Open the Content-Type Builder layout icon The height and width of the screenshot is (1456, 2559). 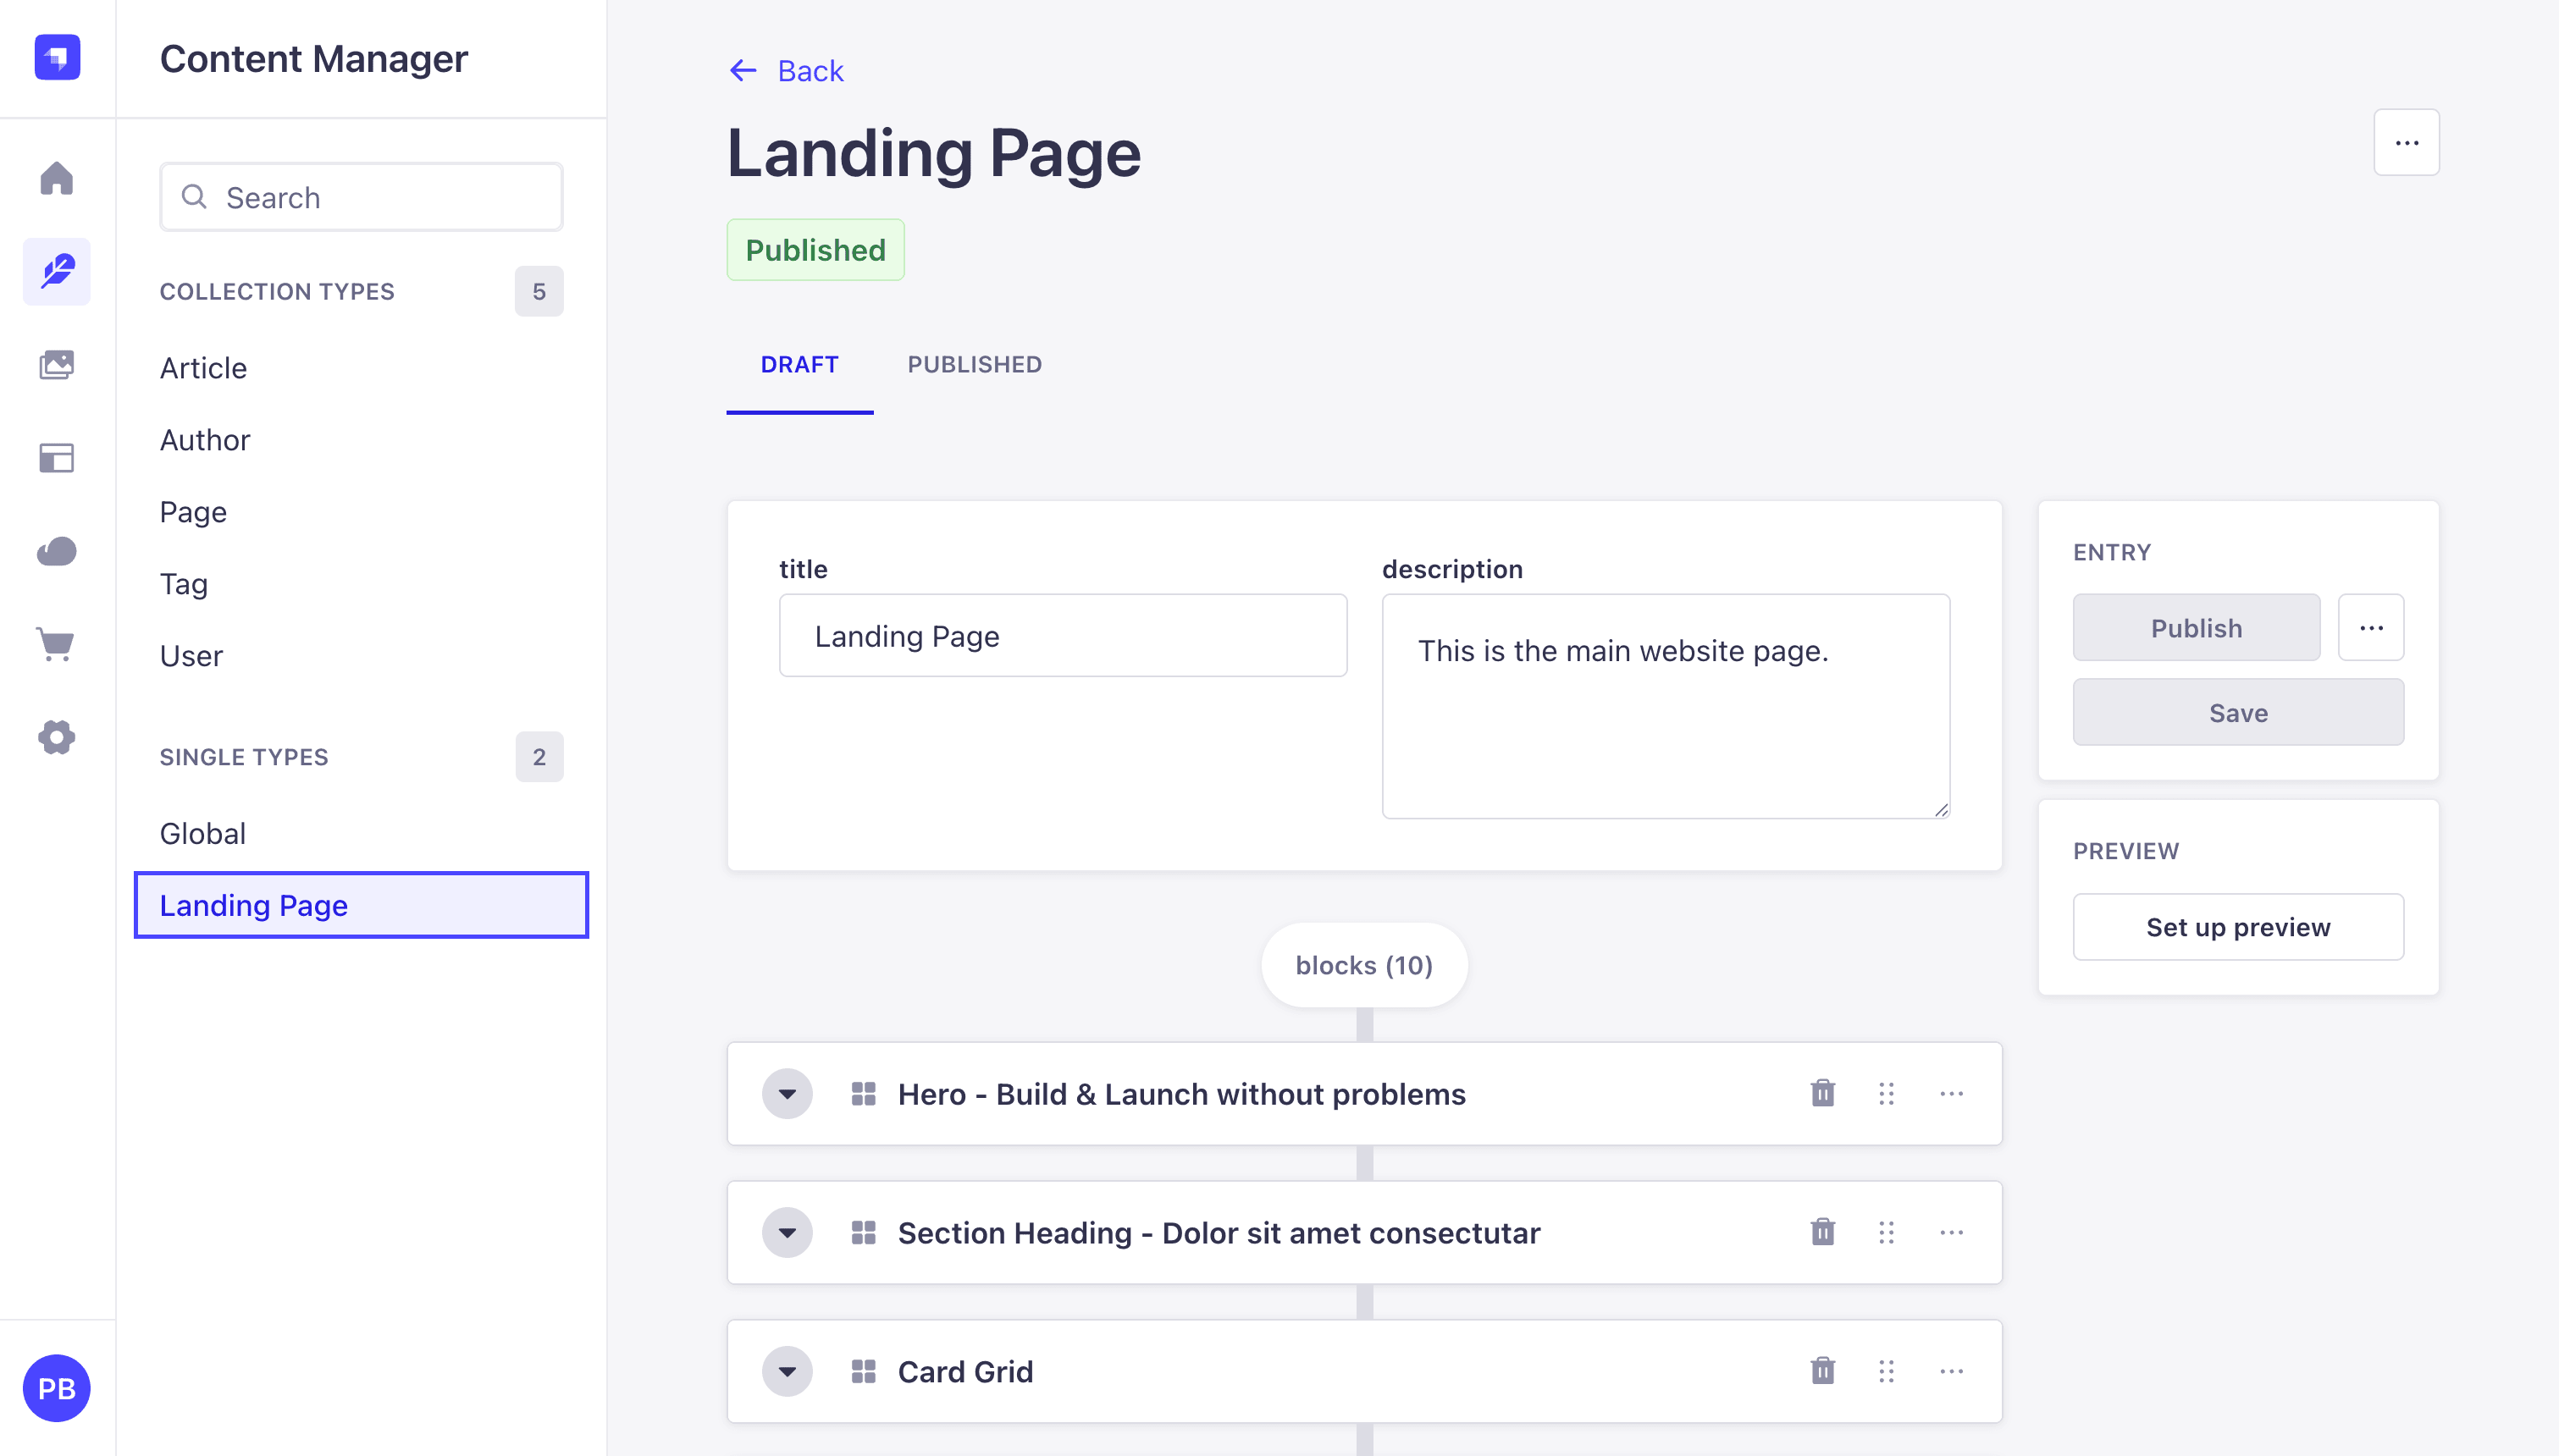57,458
